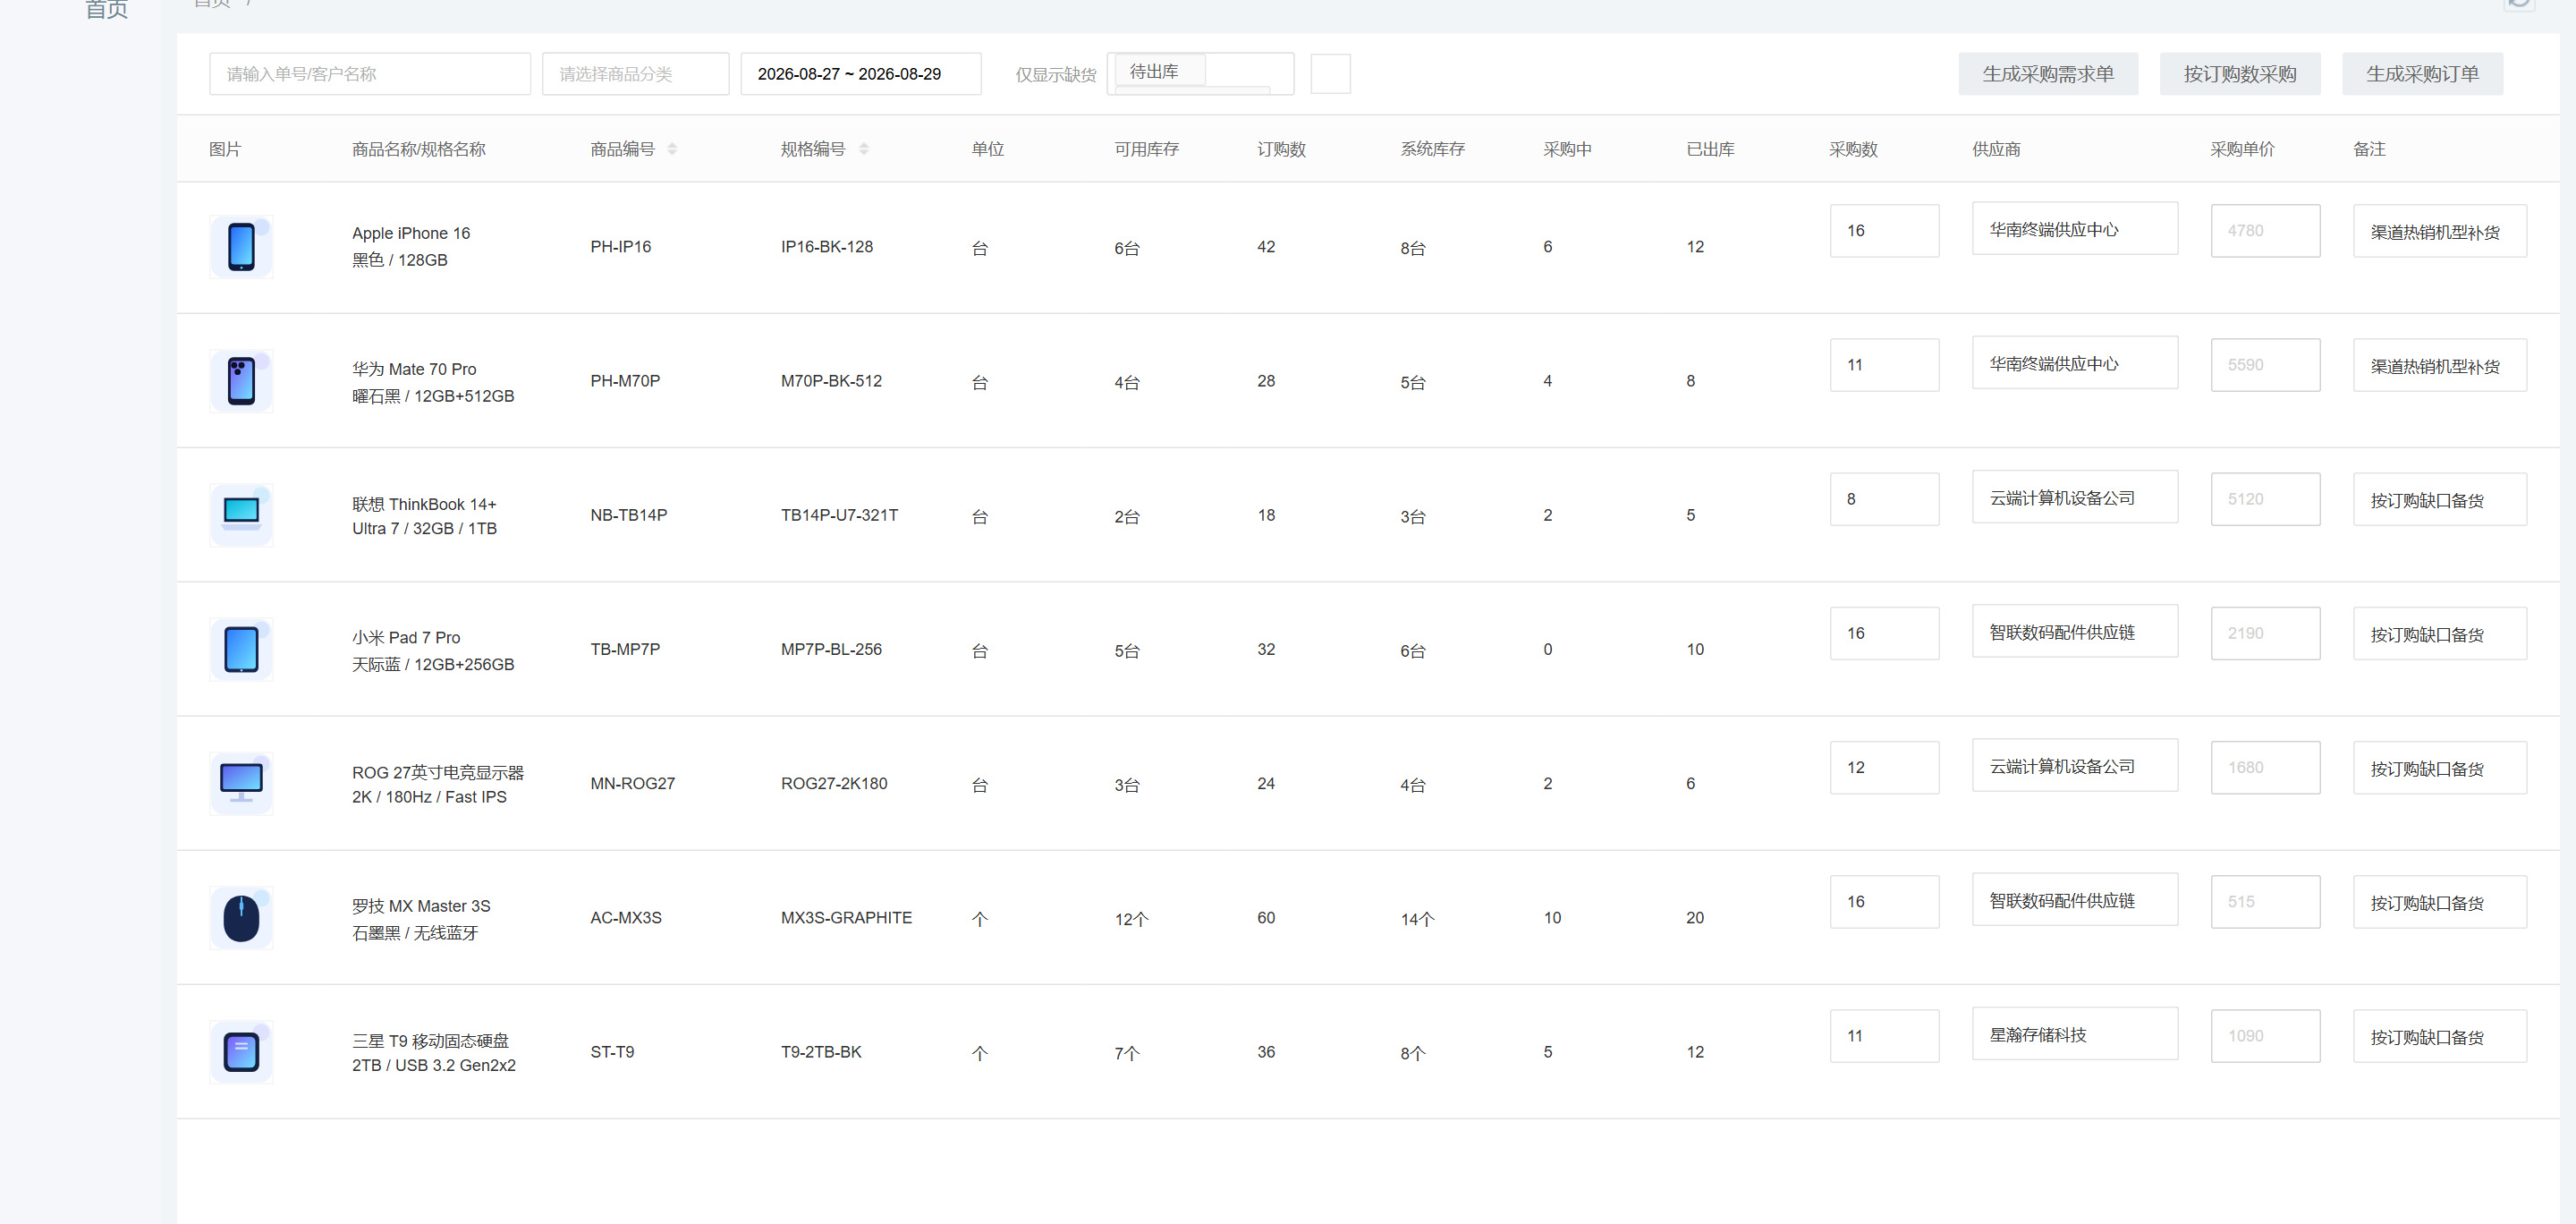The width and height of the screenshot is (2576, 1224).
Task: Edit the 采购单价 field showing 4780
Action: pos(2265,231)
